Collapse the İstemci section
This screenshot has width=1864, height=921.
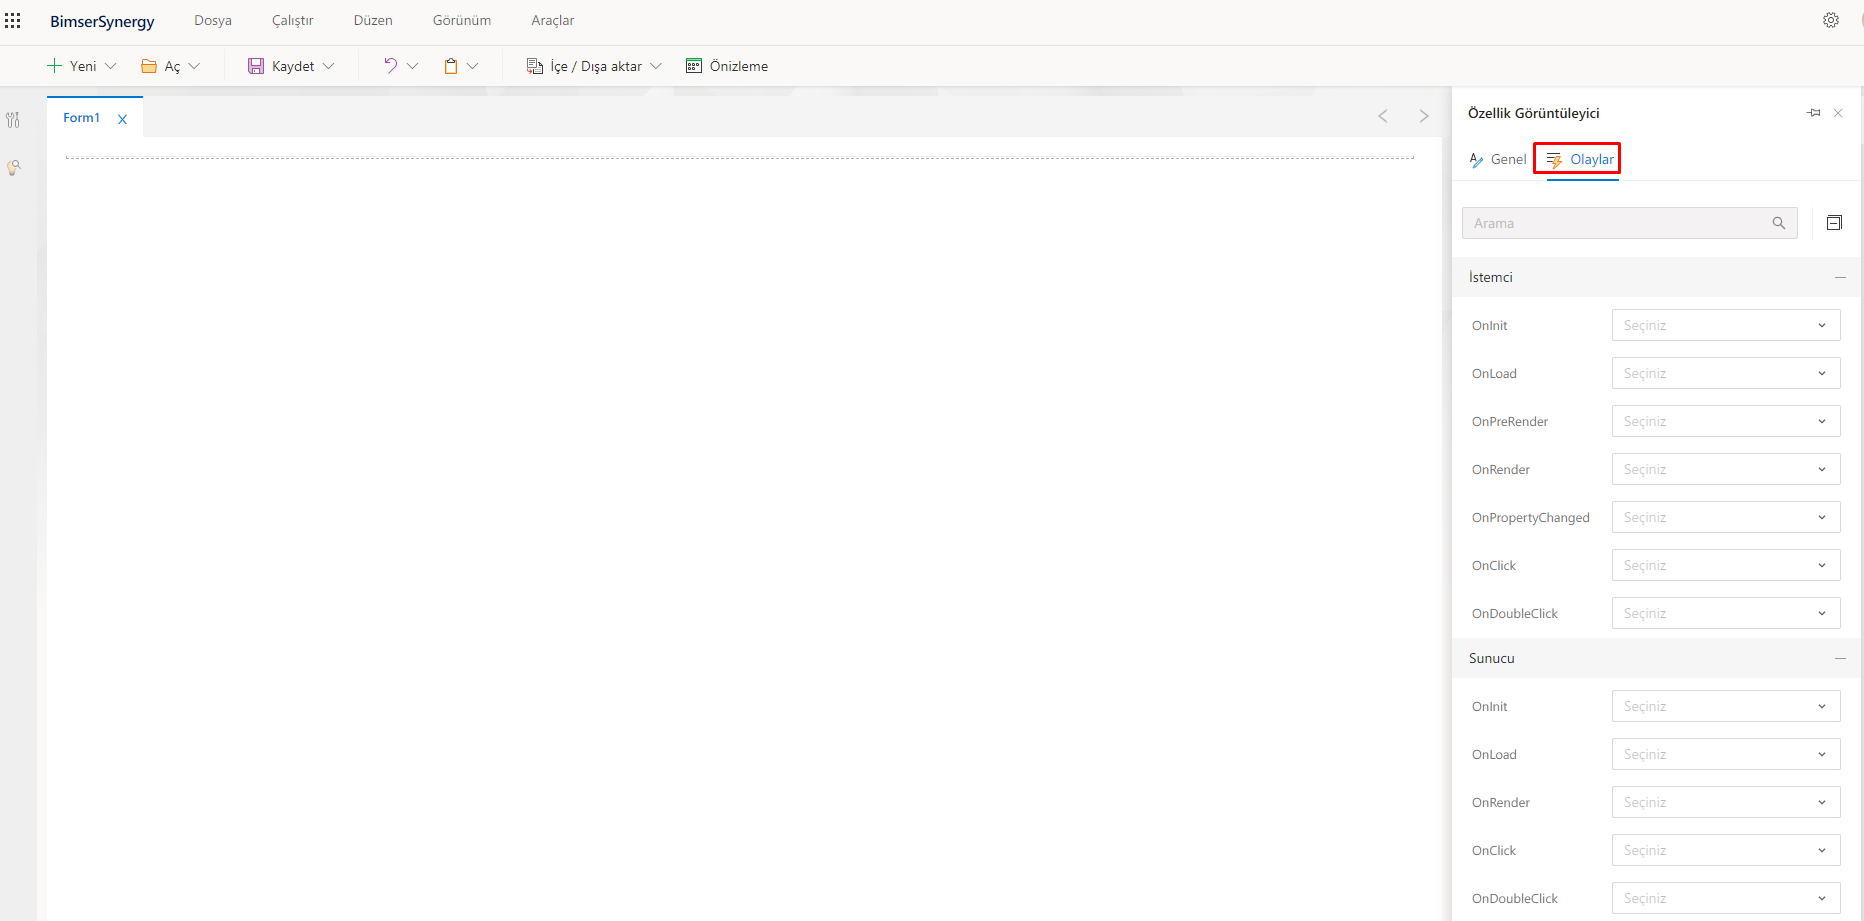click(1840, 277)
